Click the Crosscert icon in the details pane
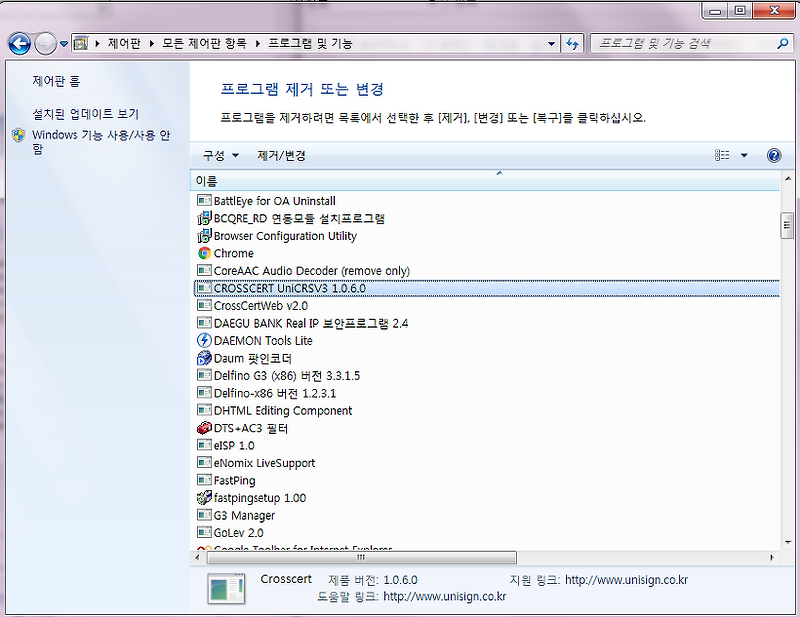Viewport: 800px width, 617px height. pos(227,586)
